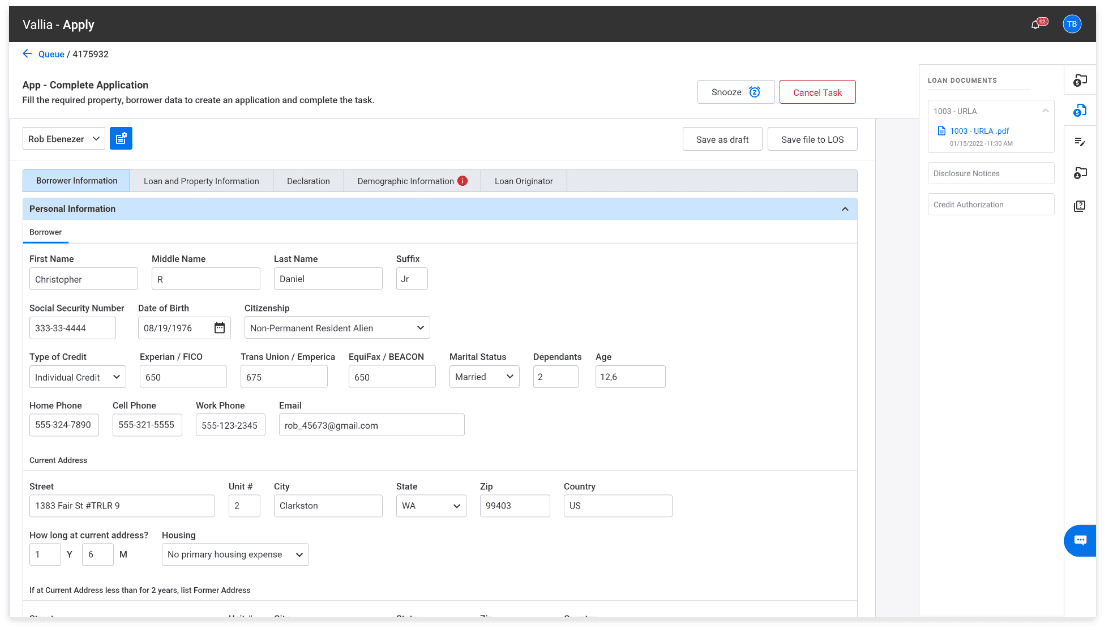The height and width of the screenshot is (629, 1105).
Task: Open the Loan and Property Information tab
Action: pos(201,181)
